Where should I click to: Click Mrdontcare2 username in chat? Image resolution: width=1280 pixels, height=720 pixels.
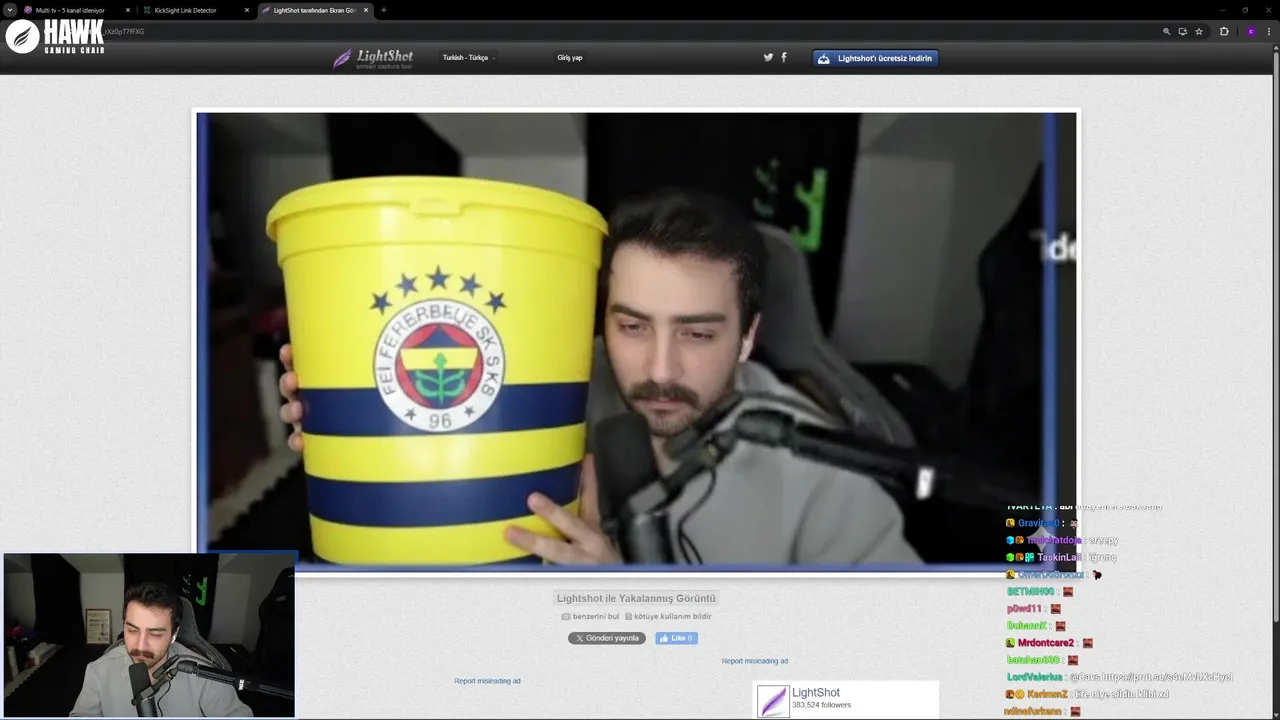click(x=1045, y=643)
